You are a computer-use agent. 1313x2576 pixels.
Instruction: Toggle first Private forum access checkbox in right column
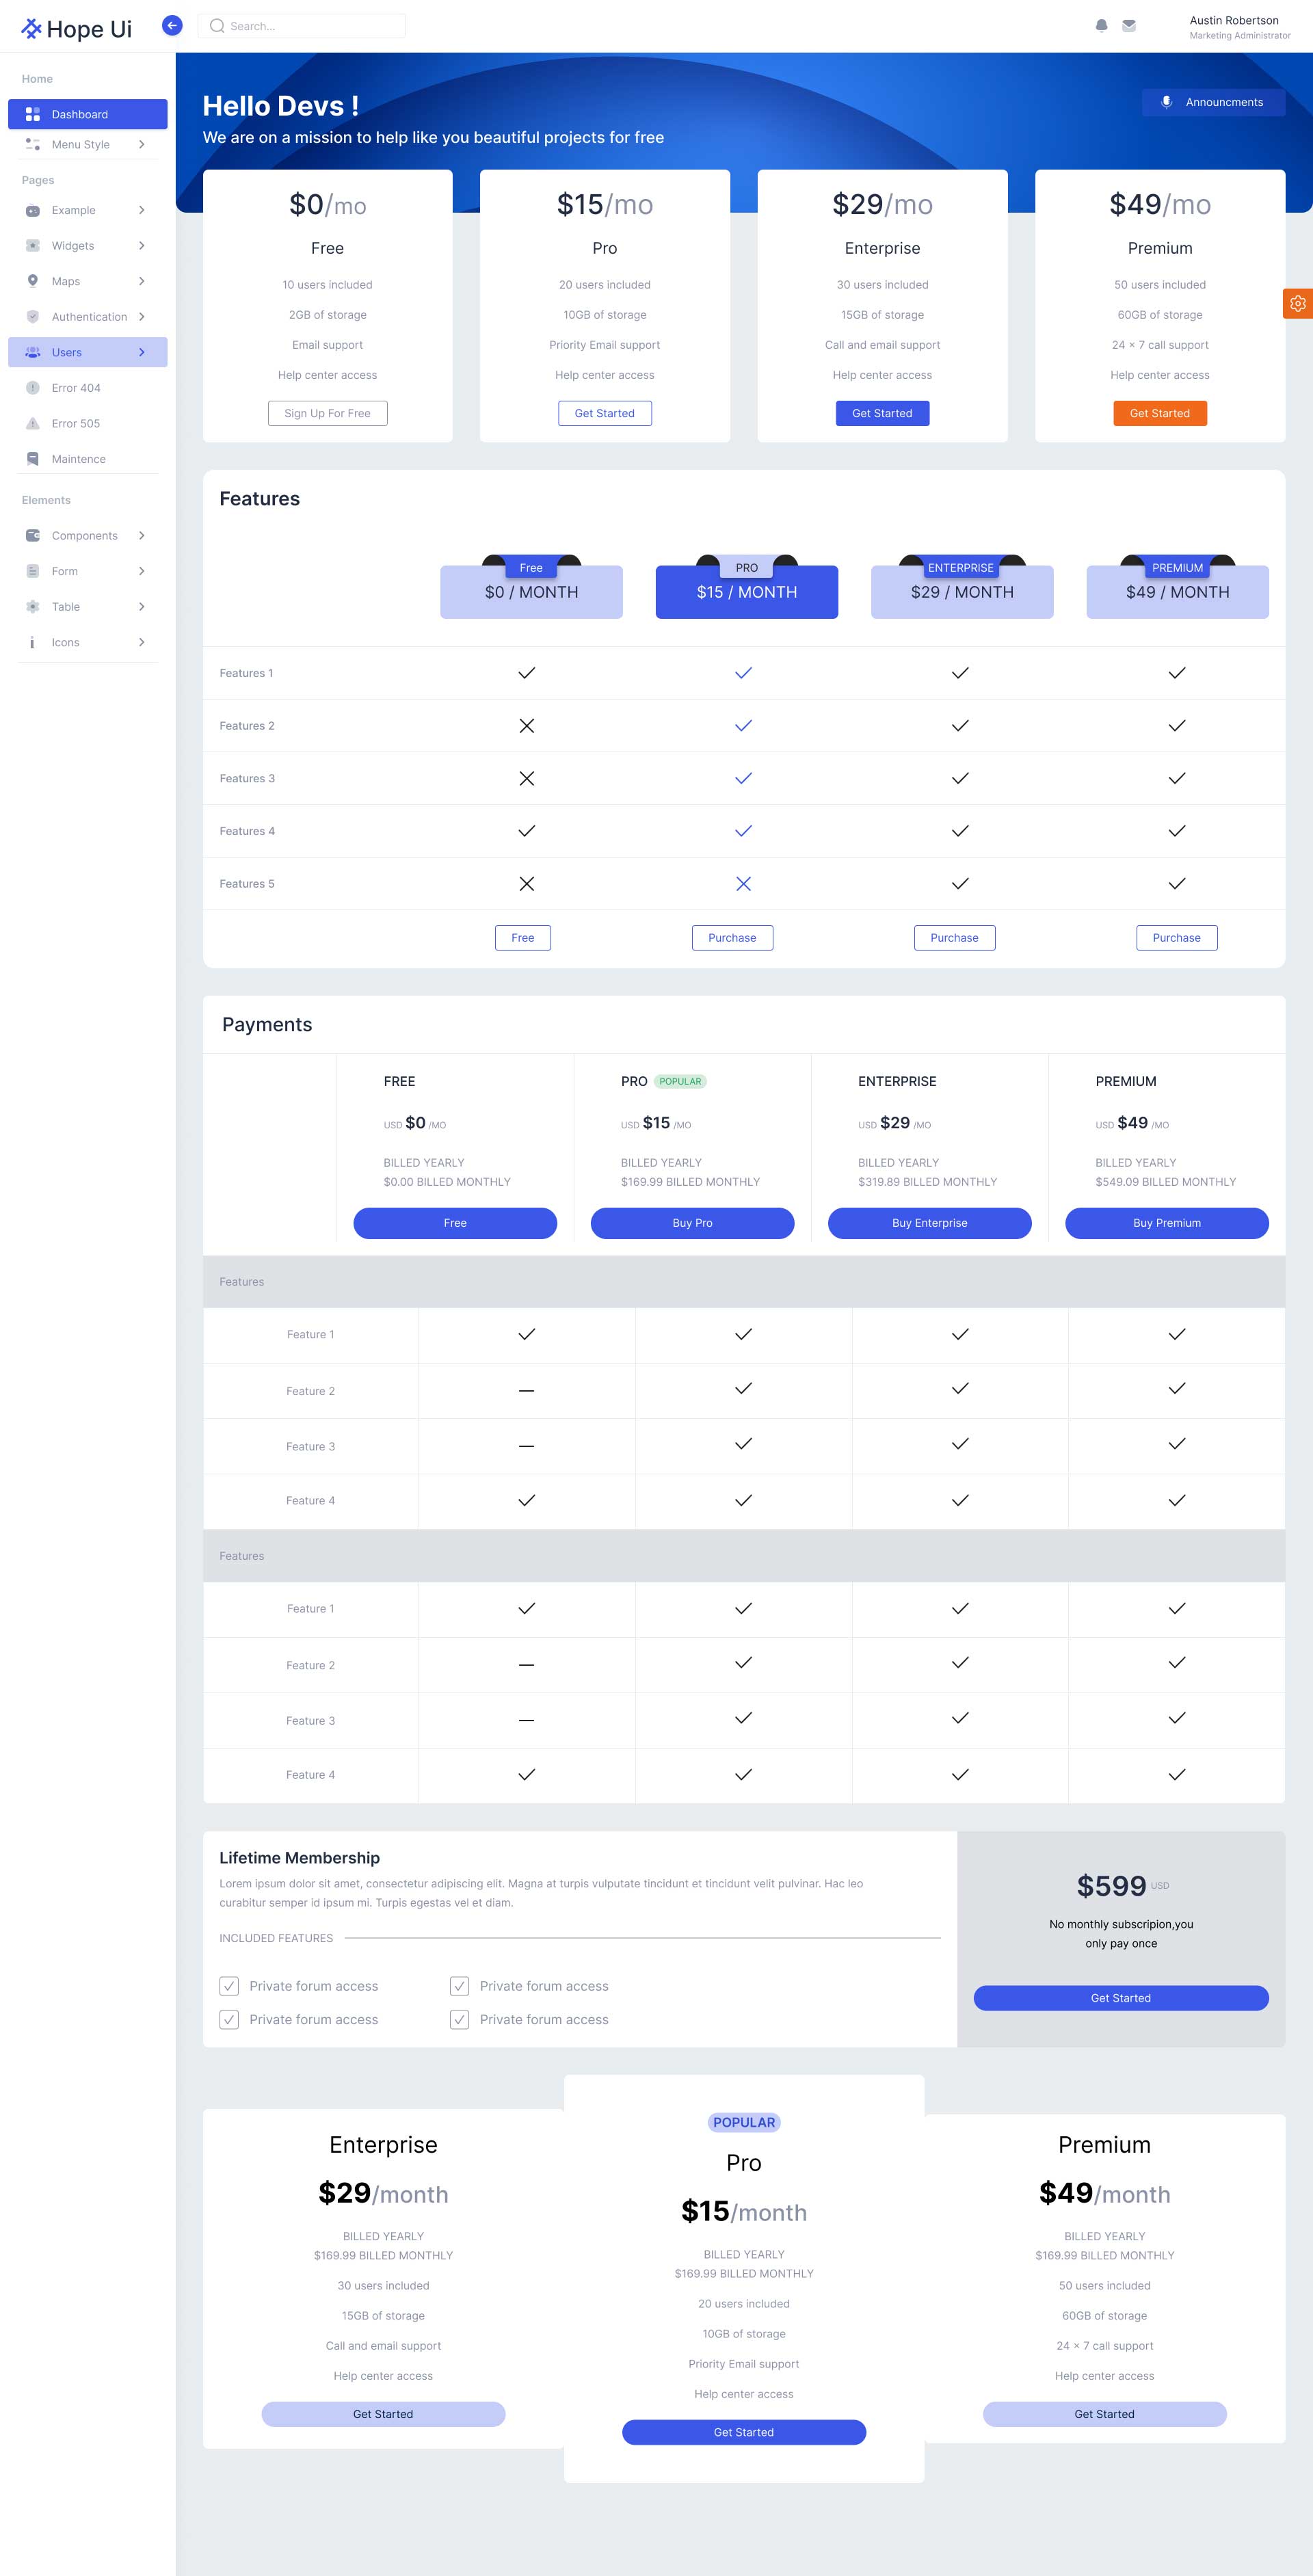(x=460, y=1986)
